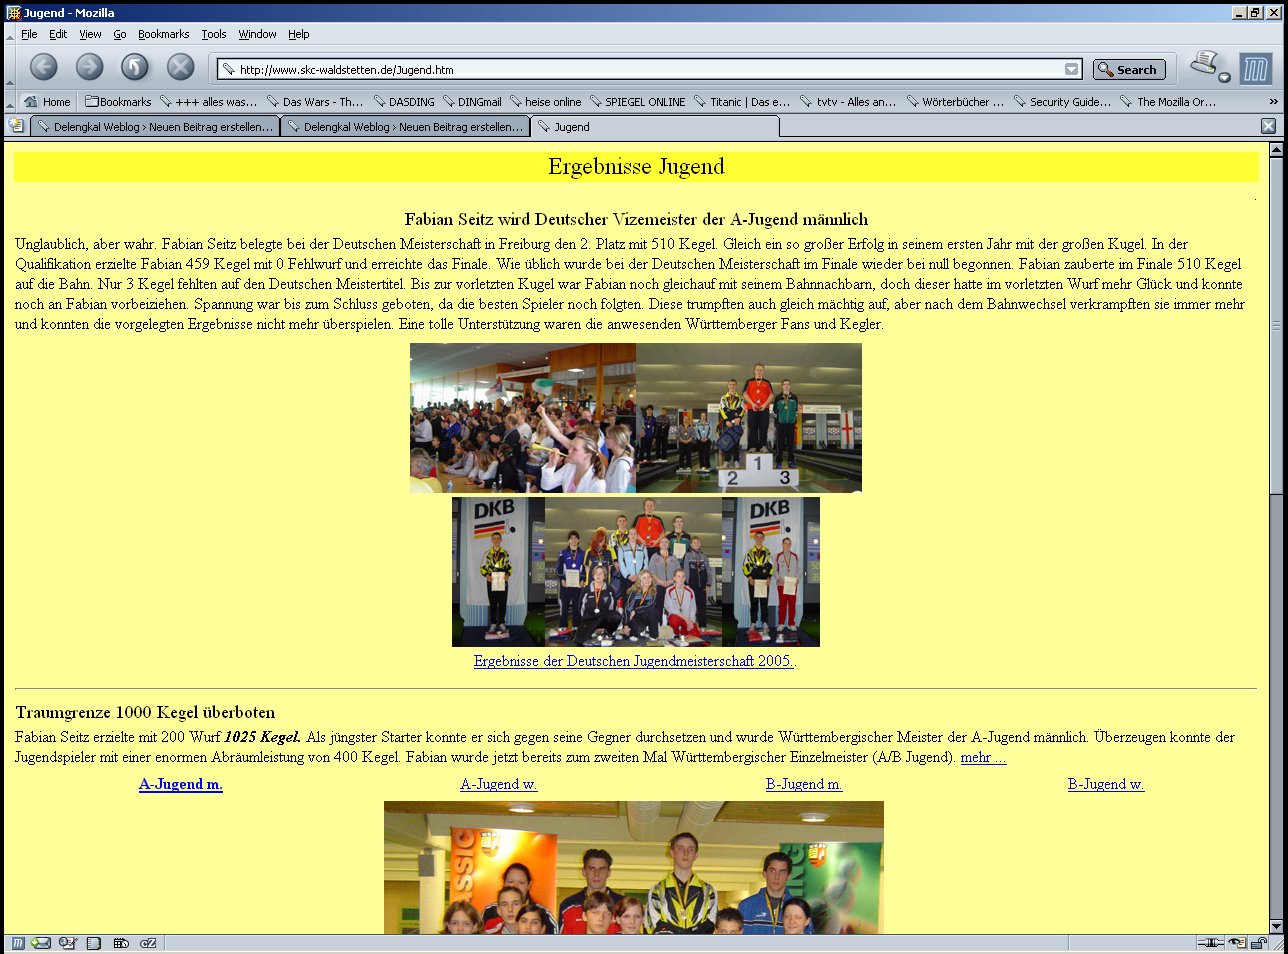Click the Print icon in the toolbar
This screenshot has height=954, width=1288.
1205,64
